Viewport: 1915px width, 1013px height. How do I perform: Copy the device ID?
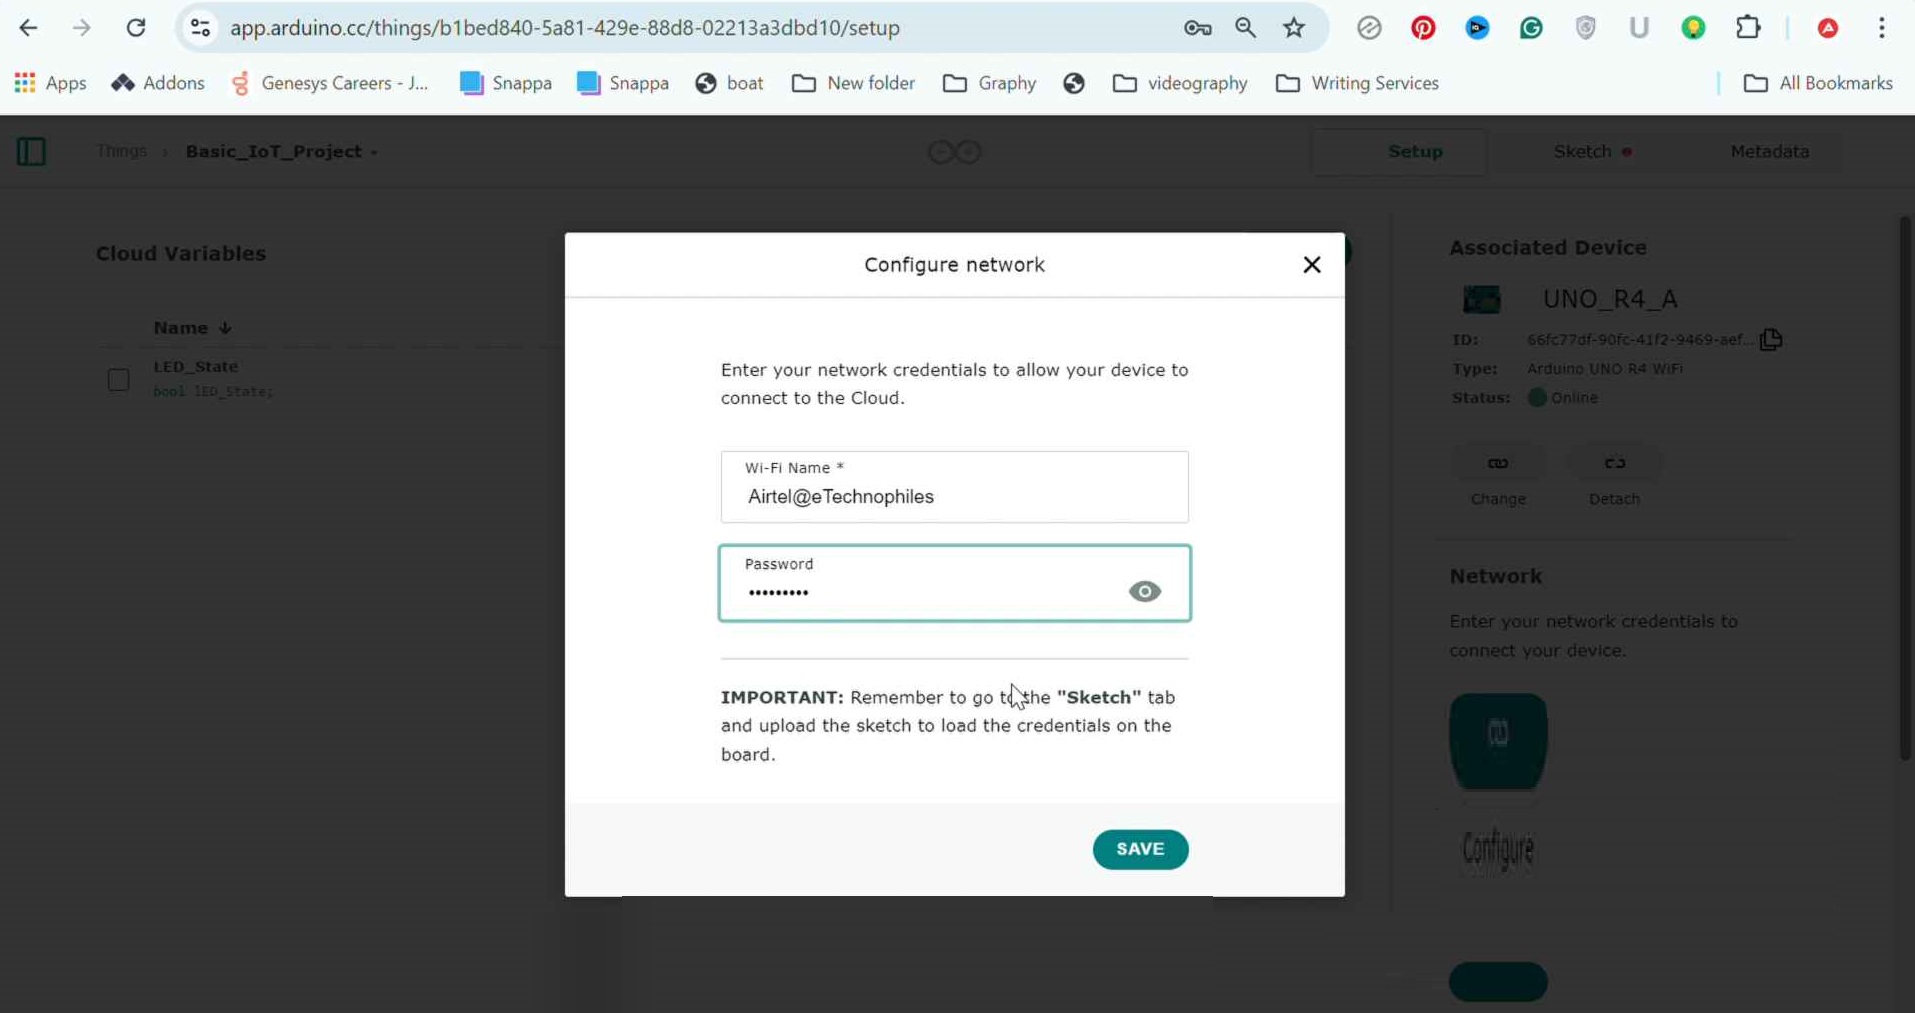(1771, 340)
